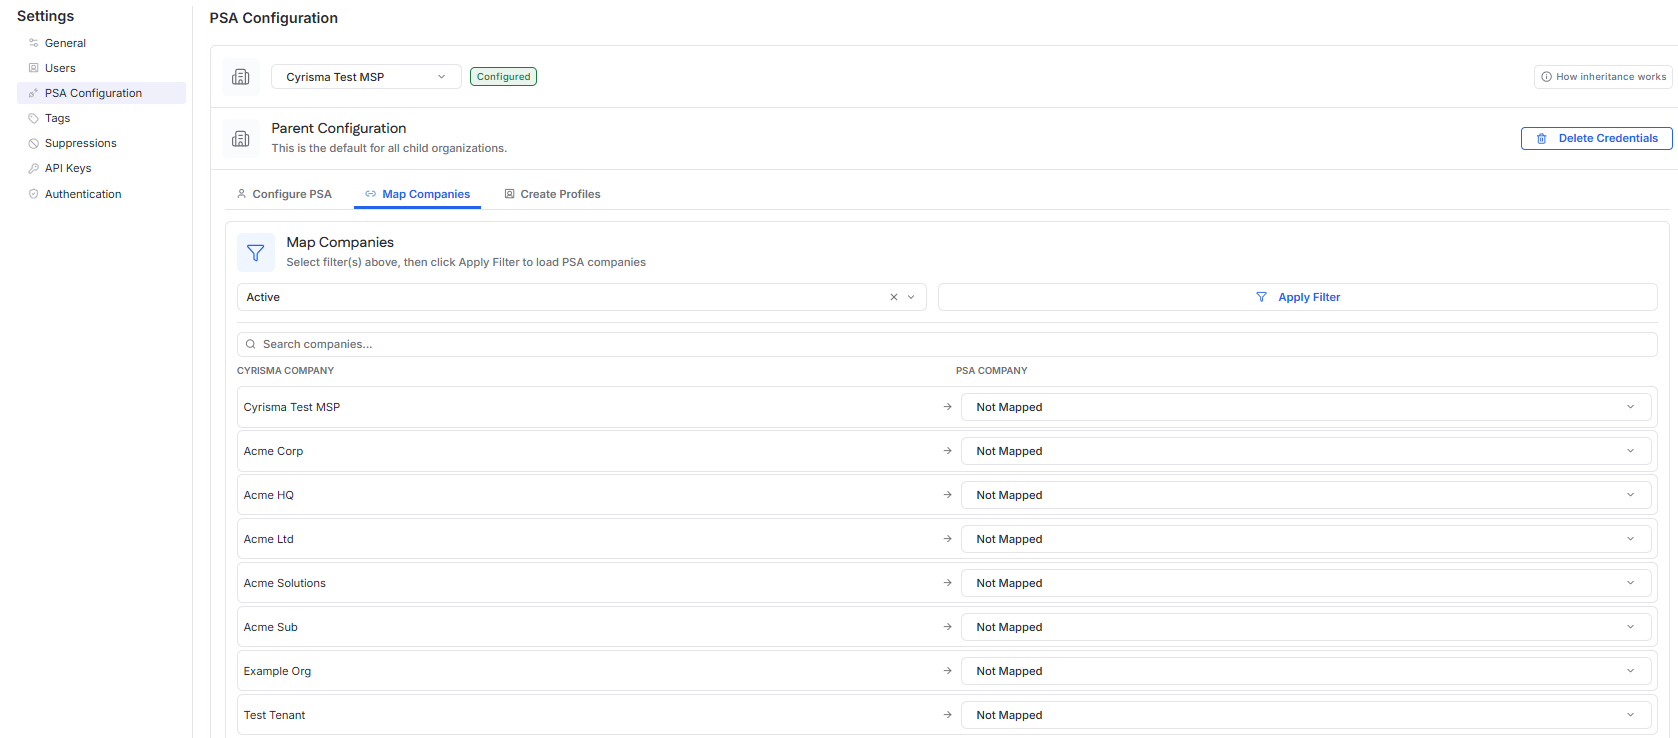This screenshot has height=738, width=1678.
Task: Click the building icon next to Parent Configuration
Action: 241,139
